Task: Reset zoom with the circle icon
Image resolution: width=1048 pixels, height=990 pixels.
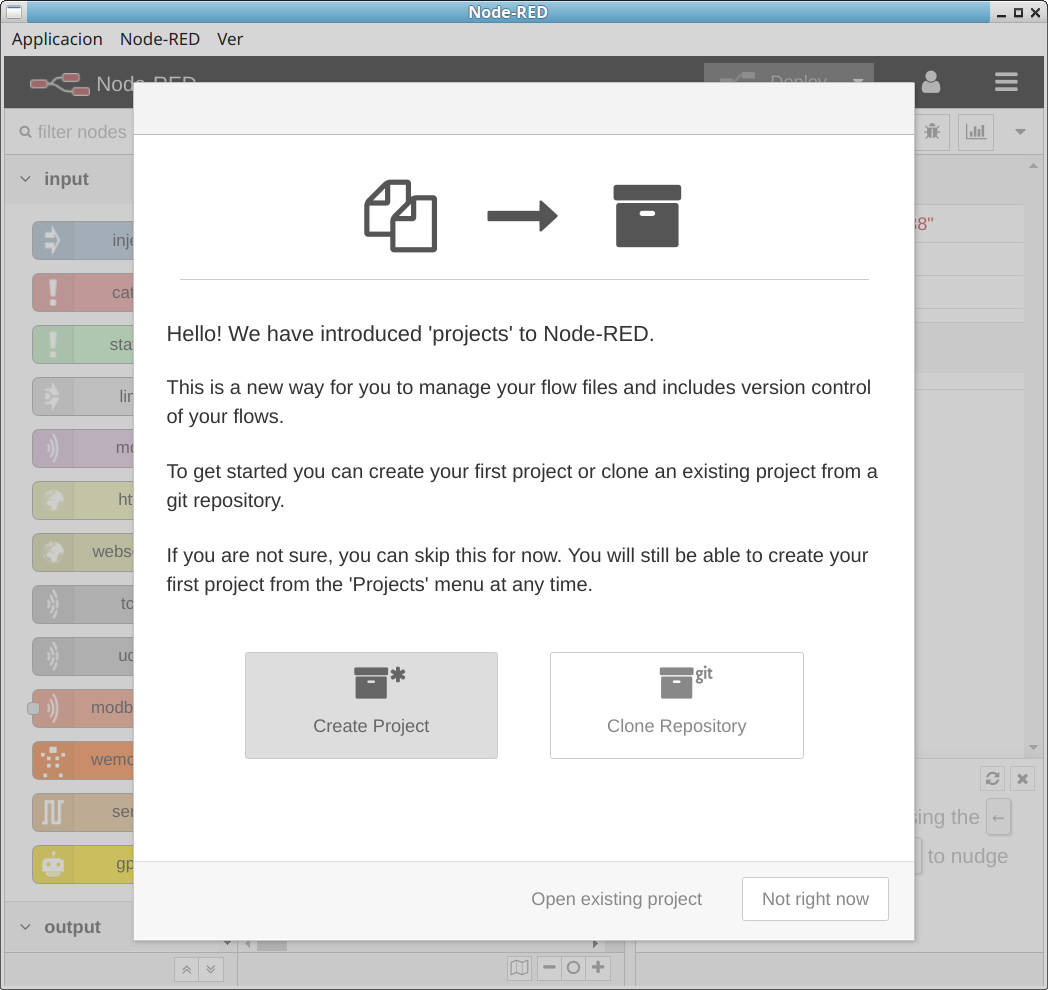Action: click(573, 967)
